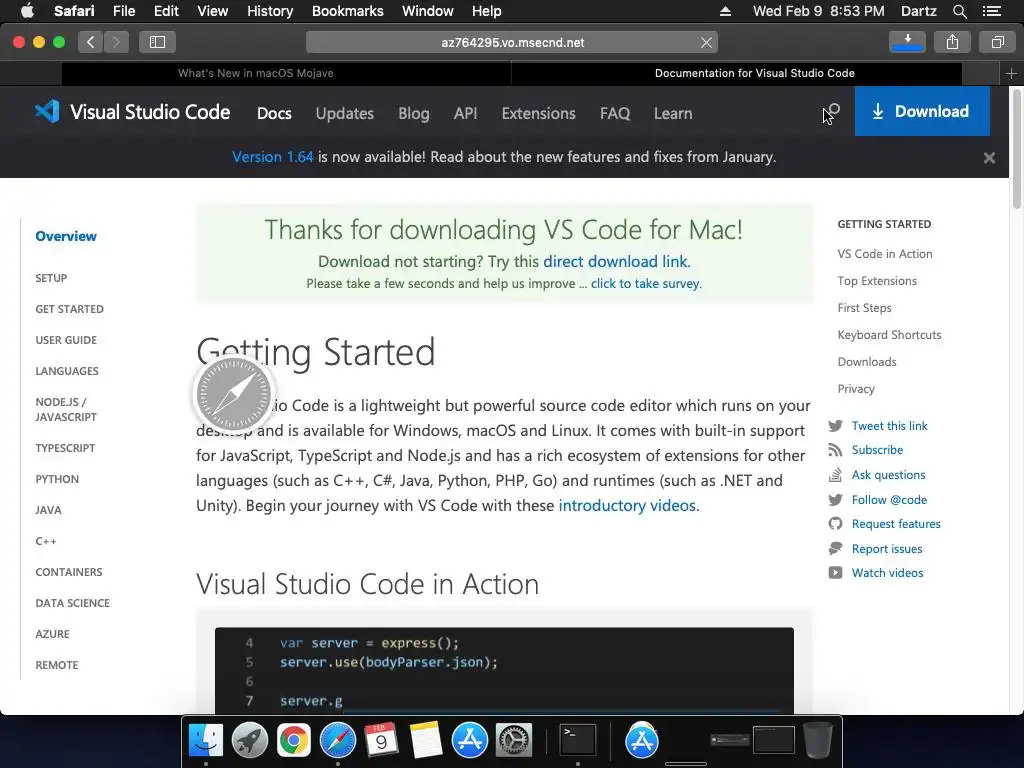Click the Twitter icon beside Tweet this link

(835, 426)
